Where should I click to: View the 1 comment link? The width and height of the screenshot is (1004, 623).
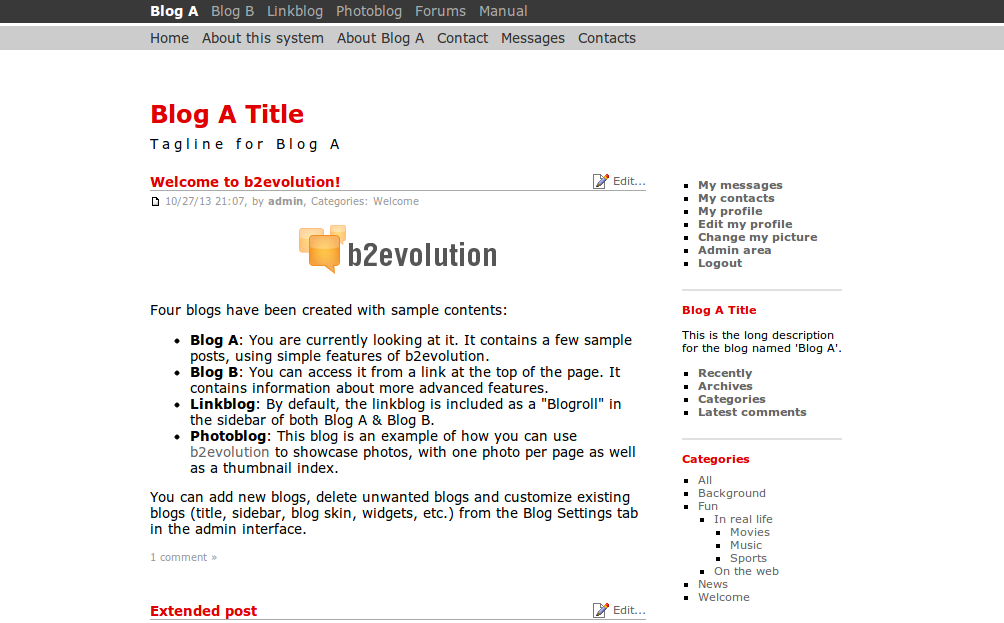point(183,557)
